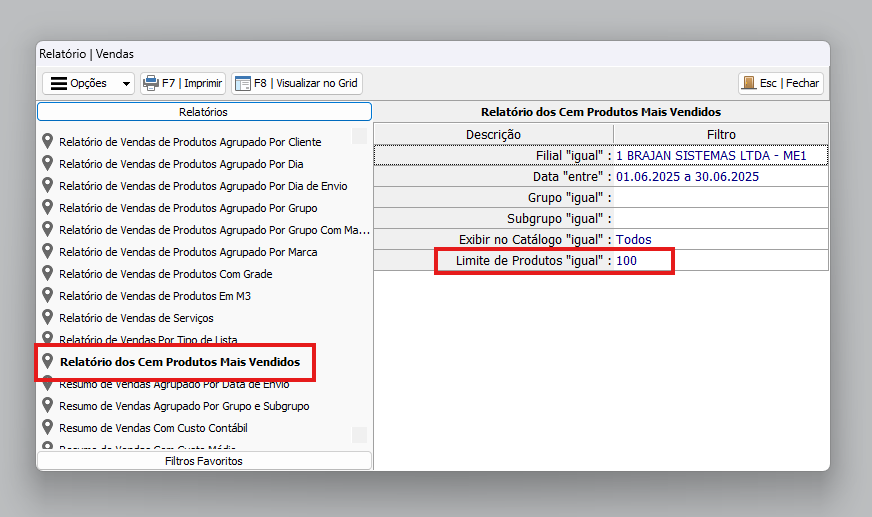Click pin icon of Relatório de Vendas de Serviços

47,318
